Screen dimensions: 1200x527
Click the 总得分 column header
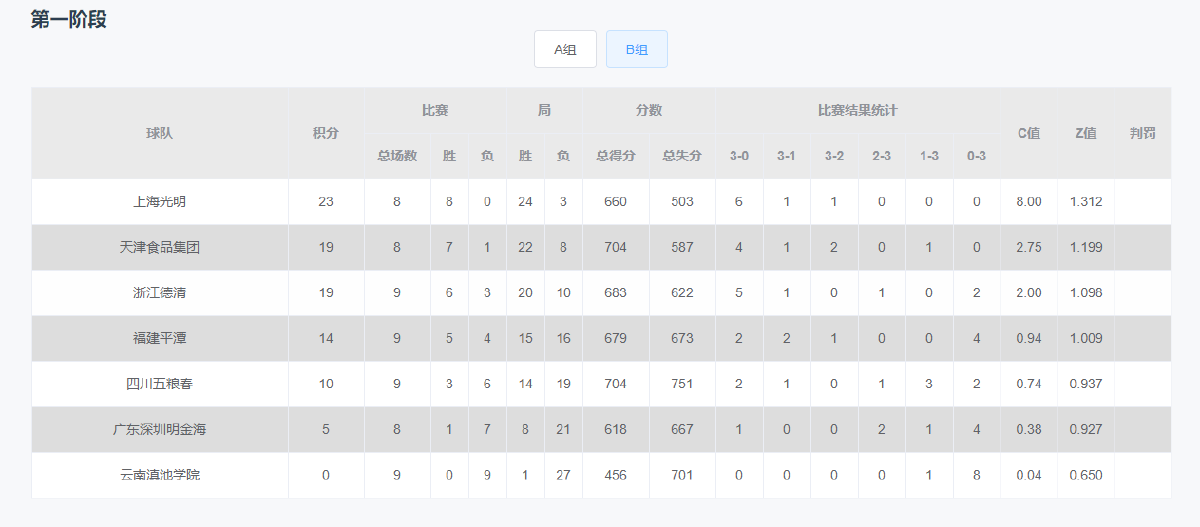point(616,156)
